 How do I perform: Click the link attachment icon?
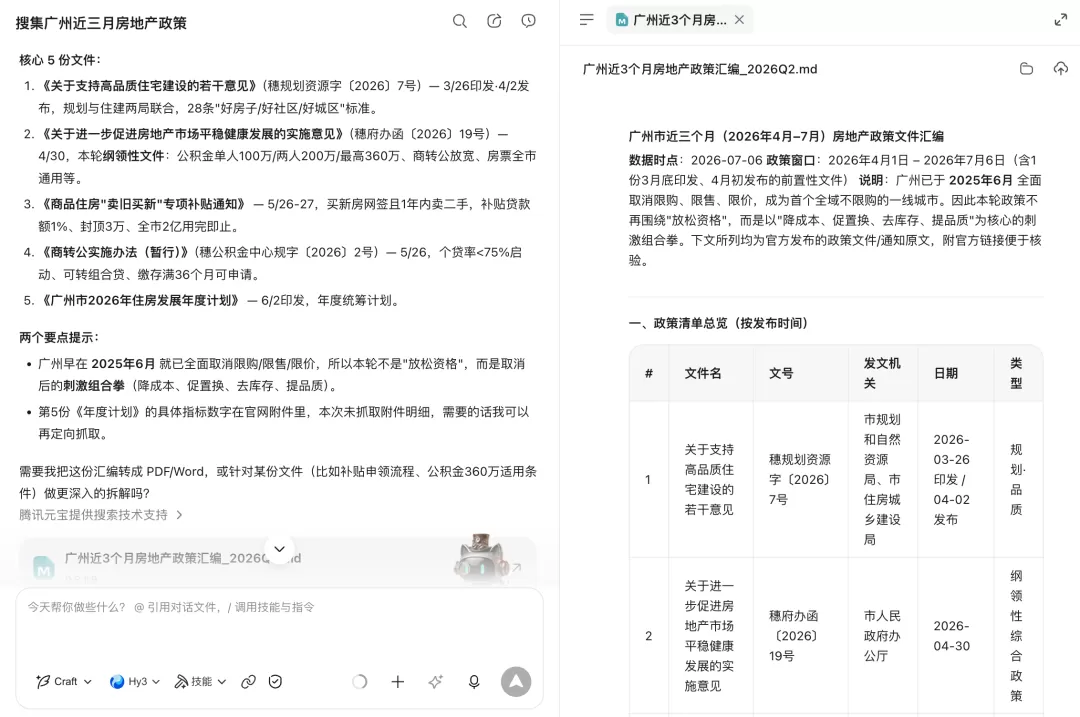249,681
